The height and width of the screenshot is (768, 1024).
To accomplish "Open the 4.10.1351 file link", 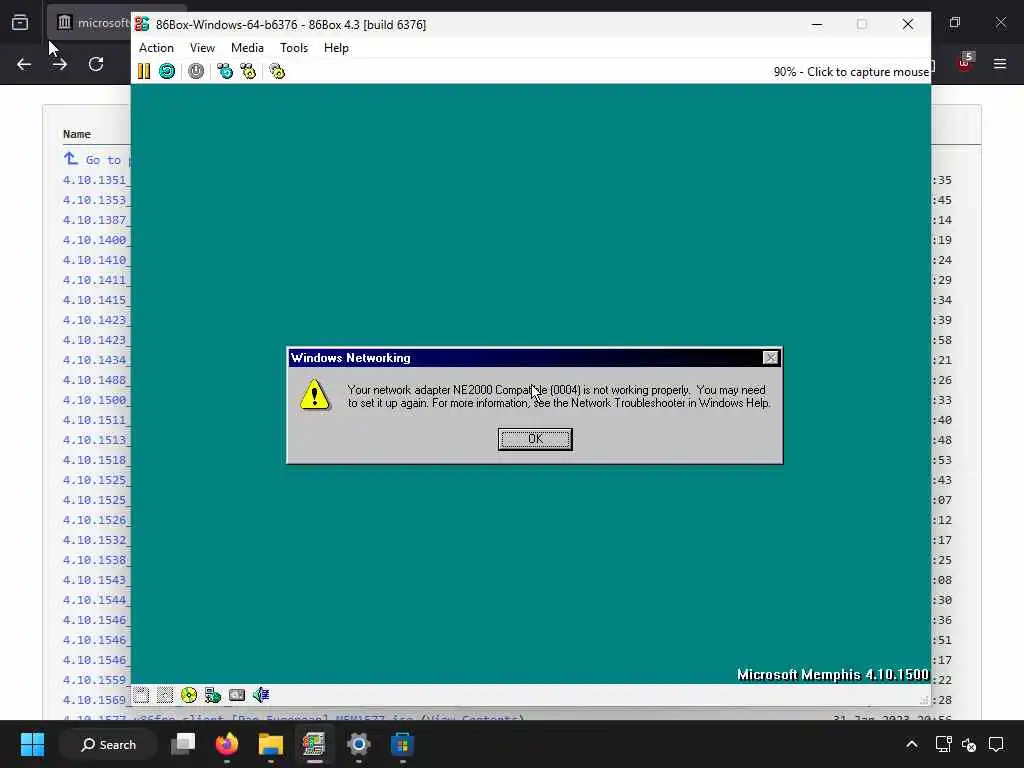I will pos(96,180).
